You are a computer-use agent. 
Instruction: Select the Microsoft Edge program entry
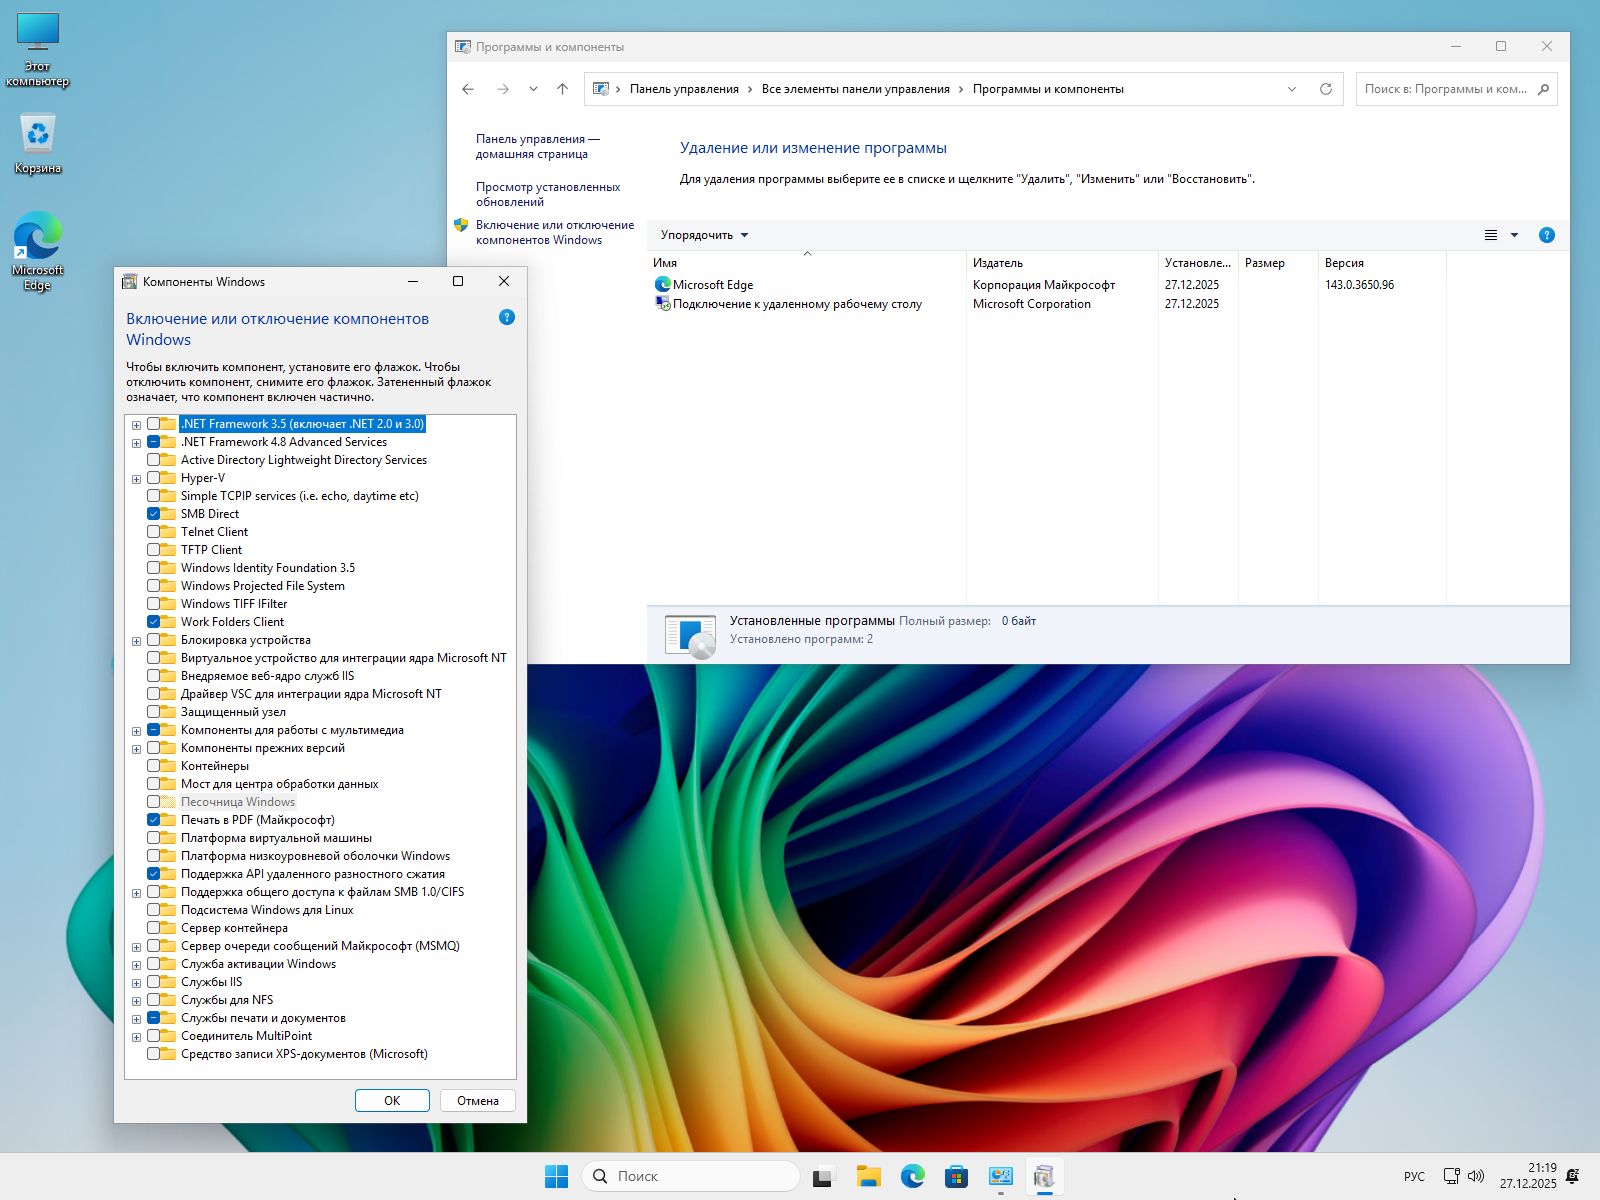[x=712, y=285]
